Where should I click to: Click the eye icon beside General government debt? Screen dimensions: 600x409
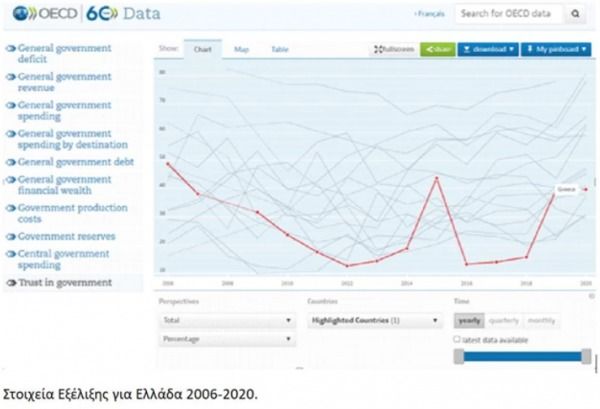[x=11, y=162]
